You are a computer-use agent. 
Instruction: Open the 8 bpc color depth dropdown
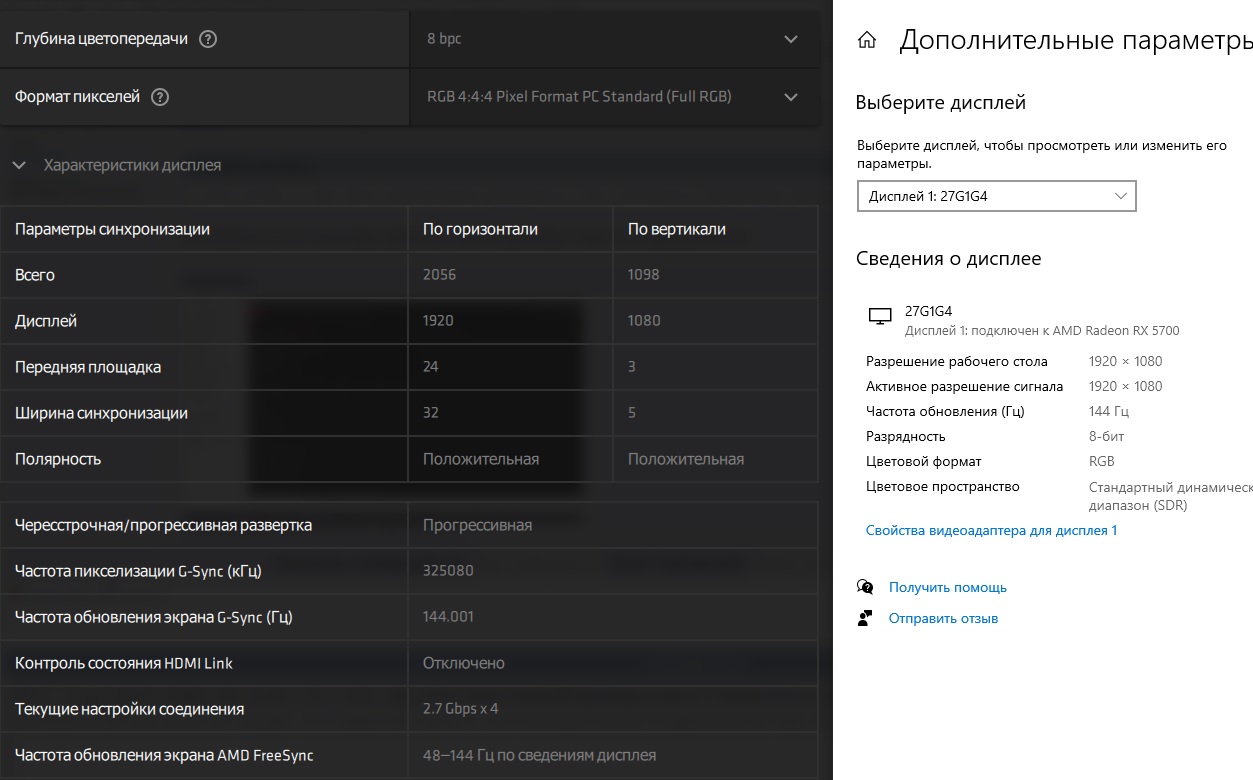coord(612,39)
